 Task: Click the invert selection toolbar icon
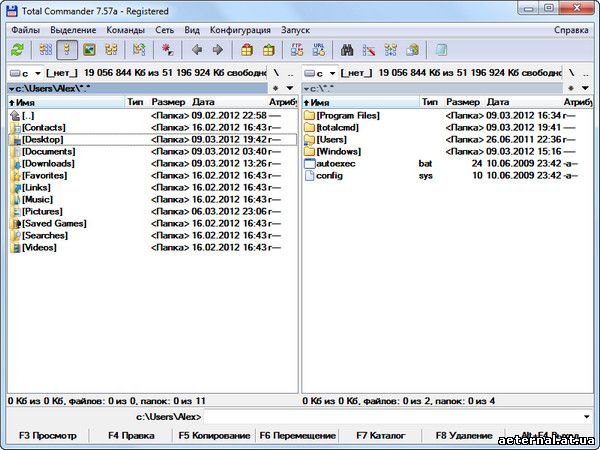click(x=139, y=50)
